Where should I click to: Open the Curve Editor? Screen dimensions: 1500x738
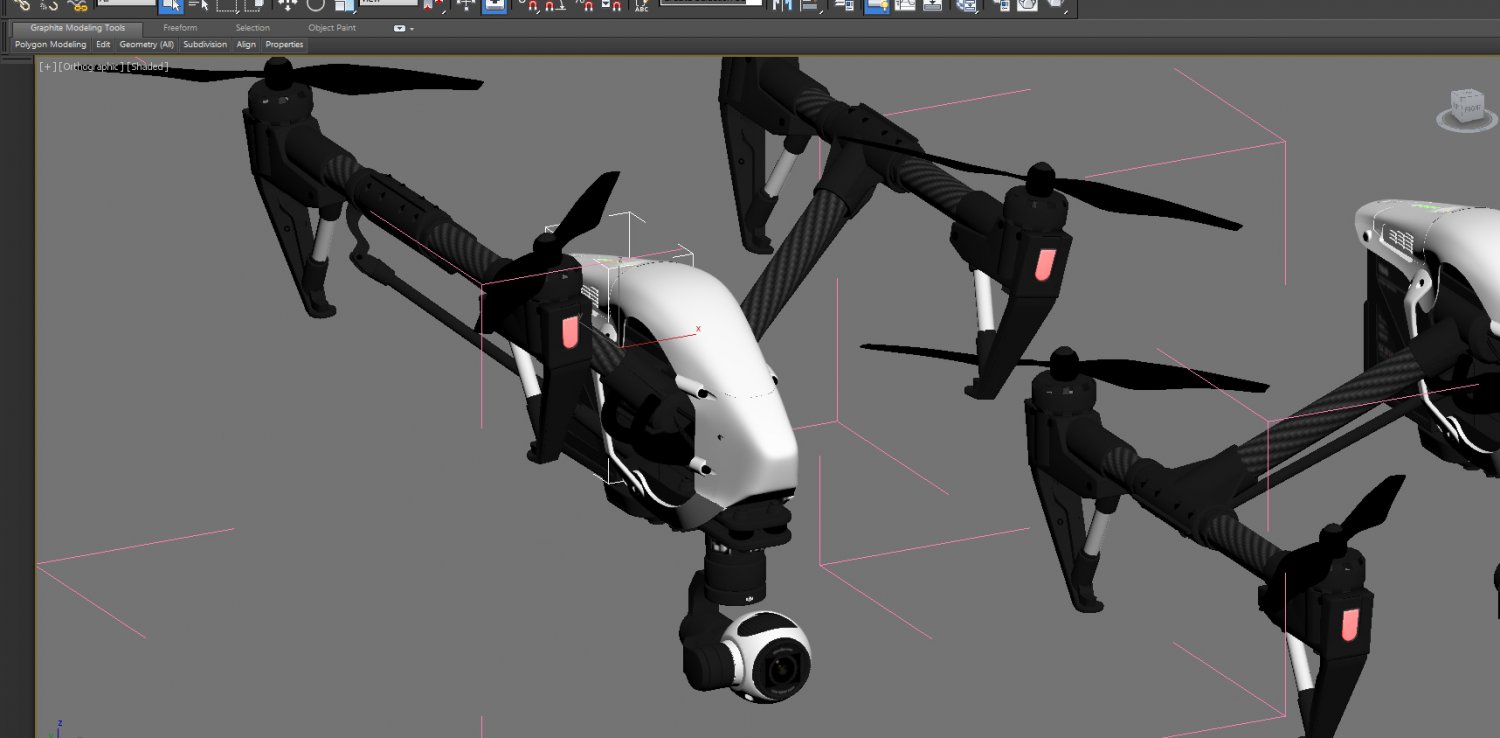point(905,6)
